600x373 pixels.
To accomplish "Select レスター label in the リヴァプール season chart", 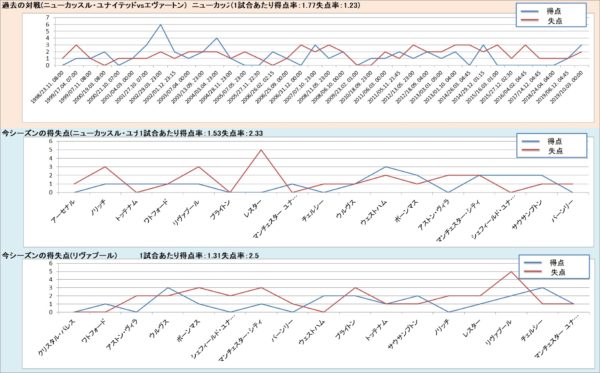I will pos(471,328).
